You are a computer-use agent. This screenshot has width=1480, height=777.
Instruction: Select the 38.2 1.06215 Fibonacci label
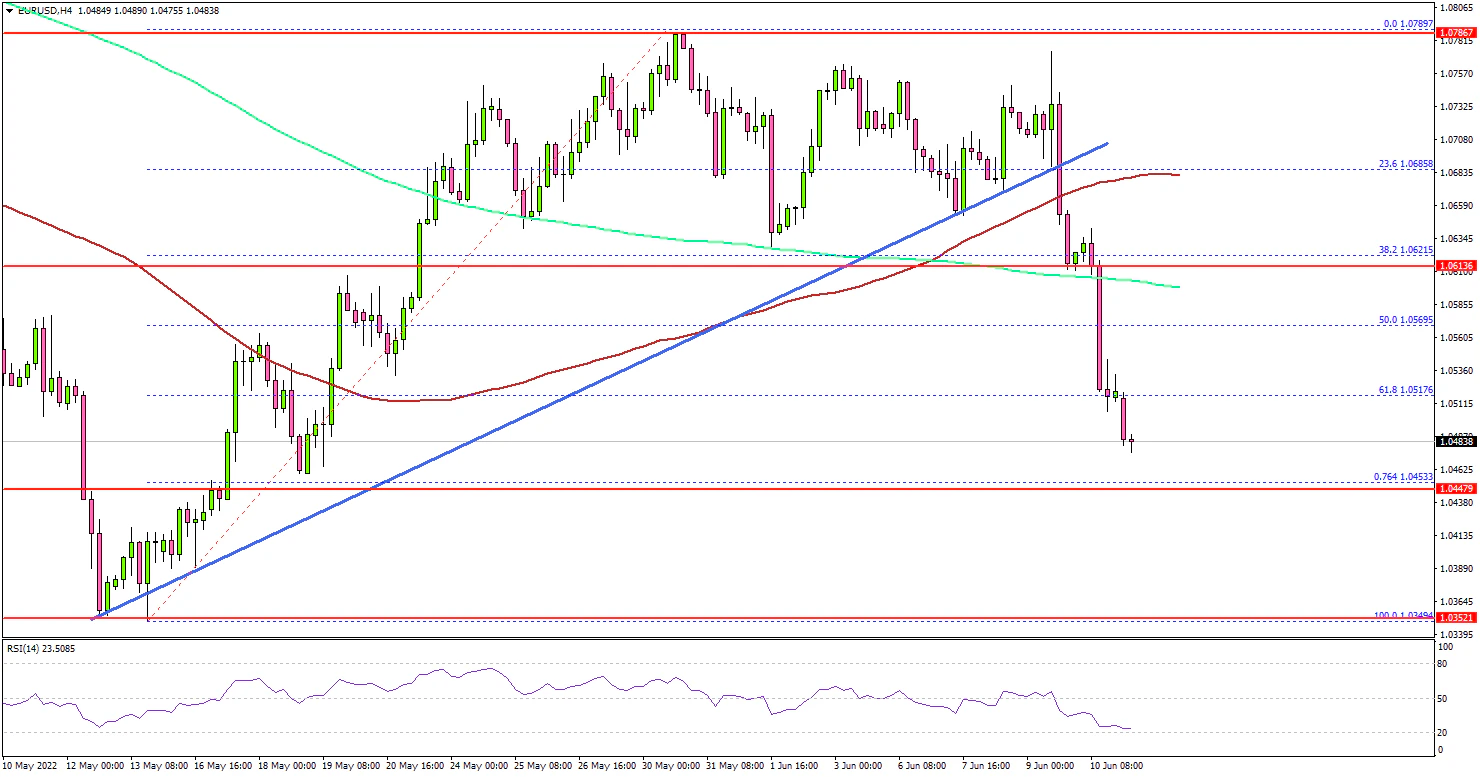click(x=1406, y=250)
